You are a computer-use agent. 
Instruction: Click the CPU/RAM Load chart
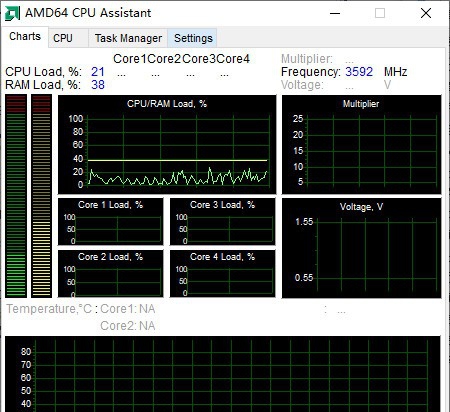click(x=167, y=144)
